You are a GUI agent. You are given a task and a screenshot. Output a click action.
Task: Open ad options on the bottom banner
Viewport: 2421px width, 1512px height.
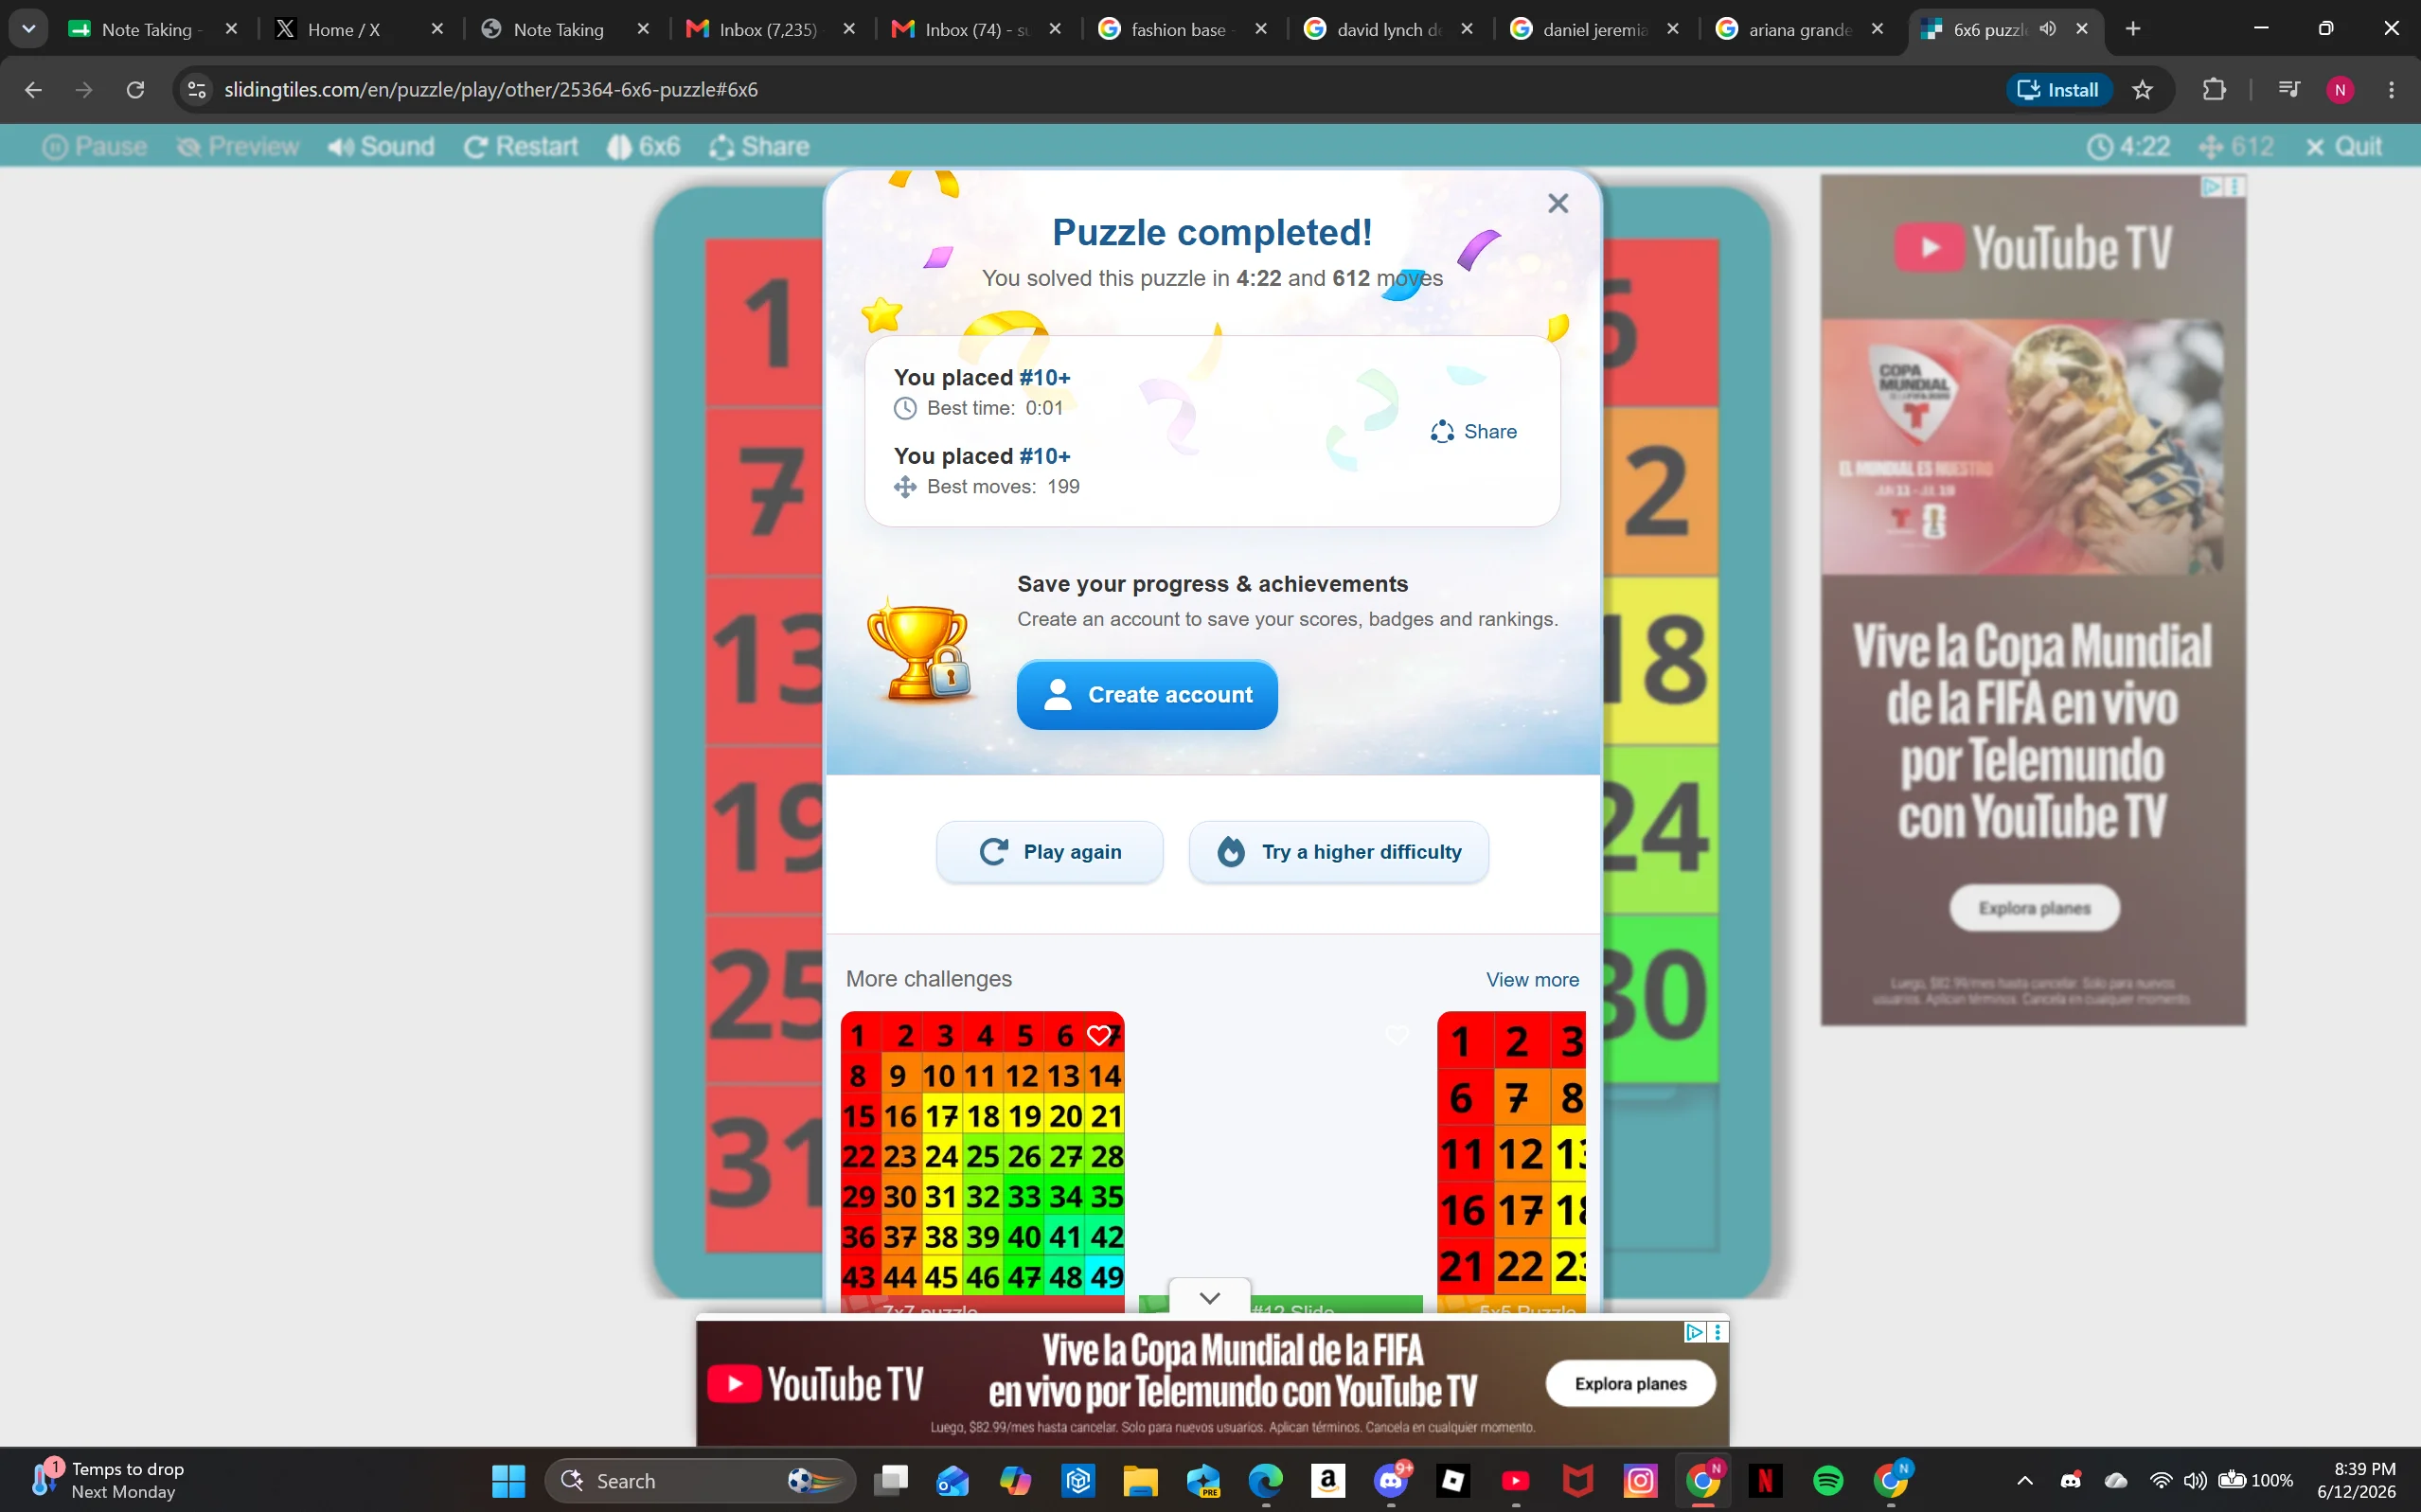1718,1332
